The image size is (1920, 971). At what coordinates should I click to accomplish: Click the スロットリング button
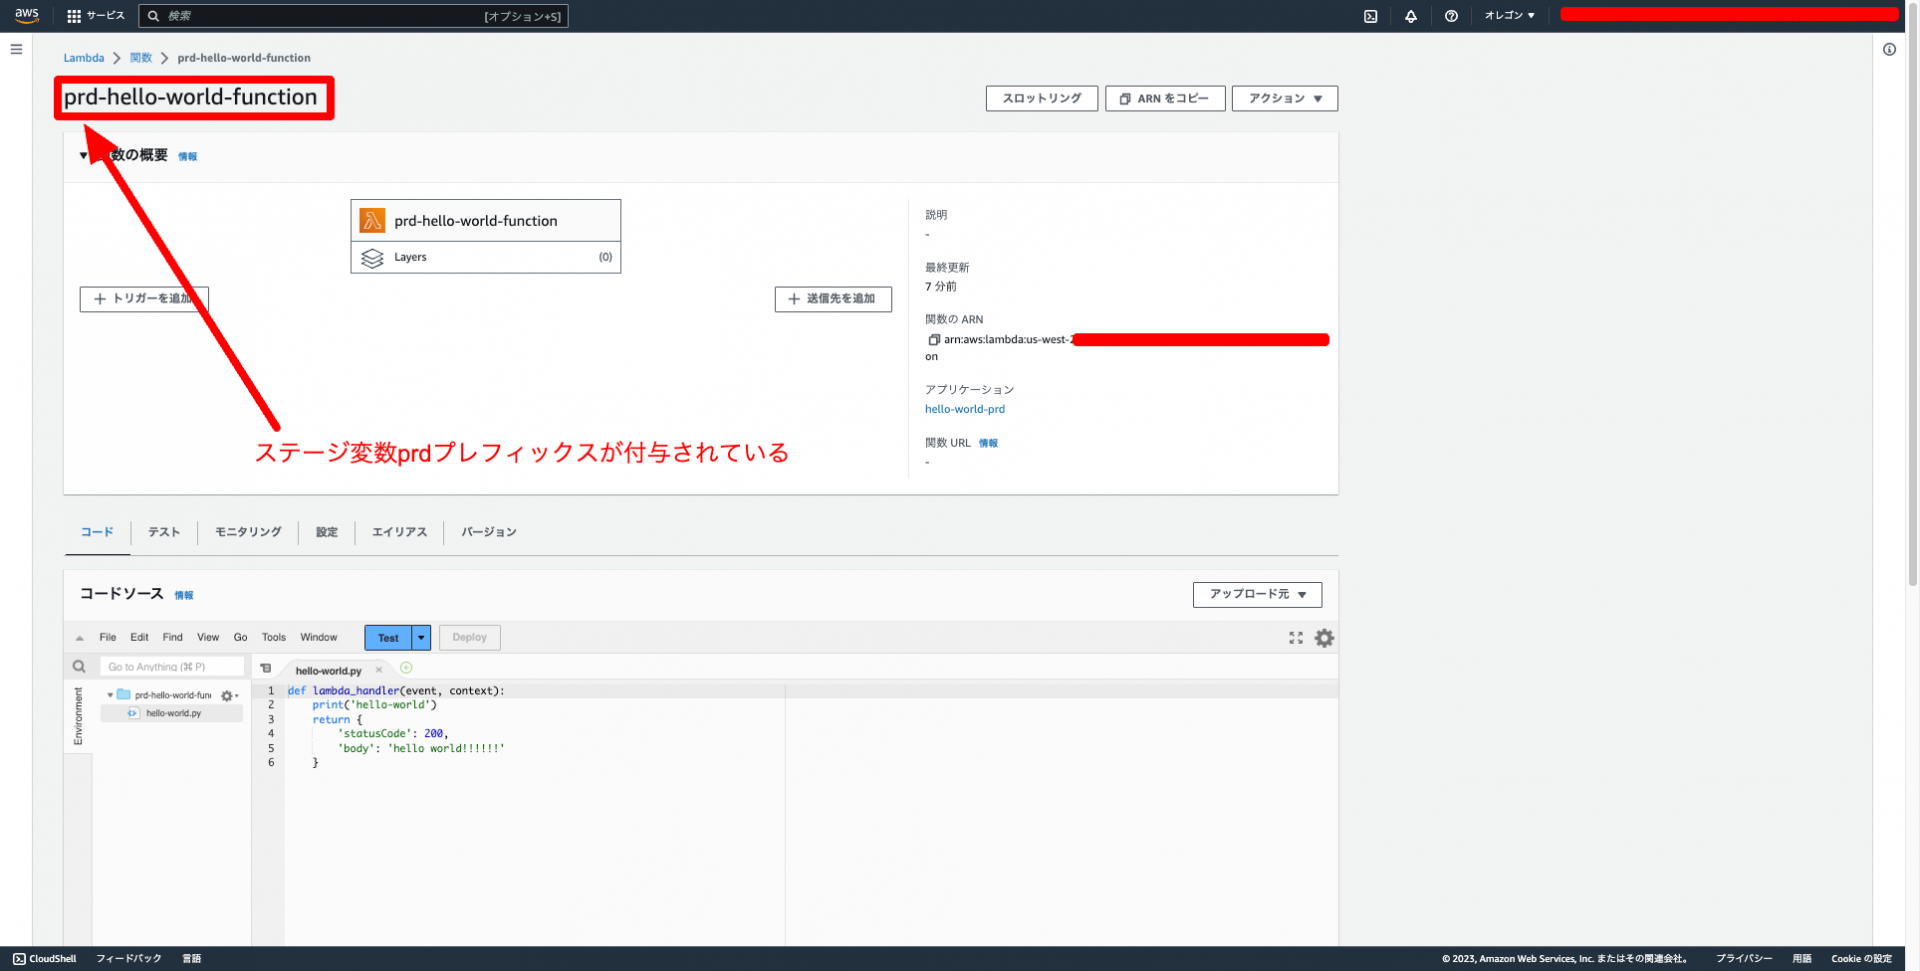(x=1040, y=98)
